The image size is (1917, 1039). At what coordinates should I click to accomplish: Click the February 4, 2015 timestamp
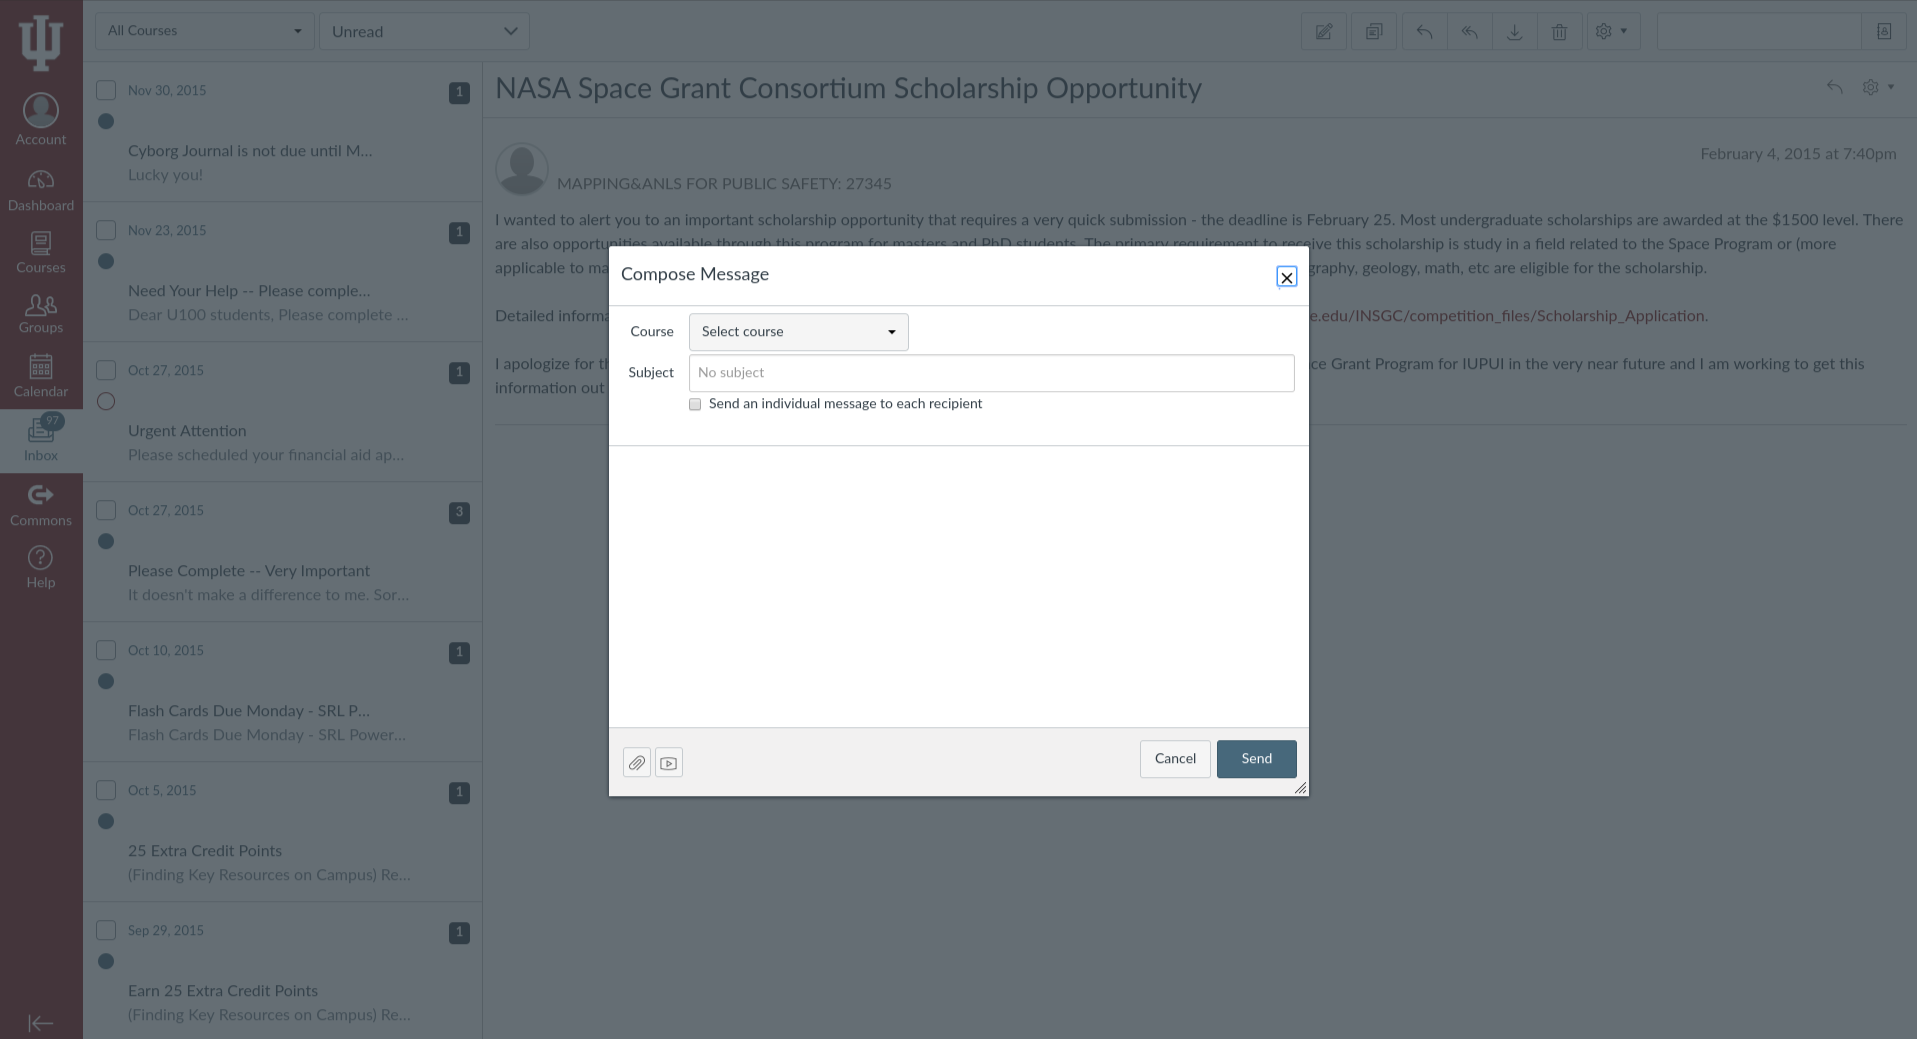pos(1798,154)
